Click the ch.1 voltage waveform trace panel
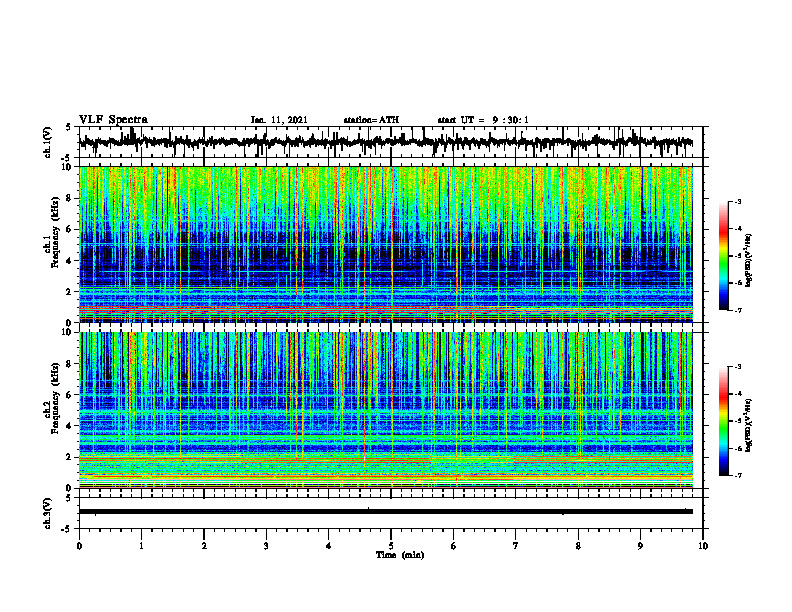 coord(391,142)
